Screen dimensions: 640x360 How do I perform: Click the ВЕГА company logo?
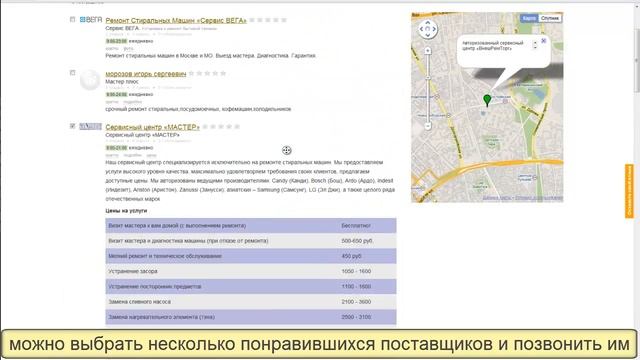91,19
